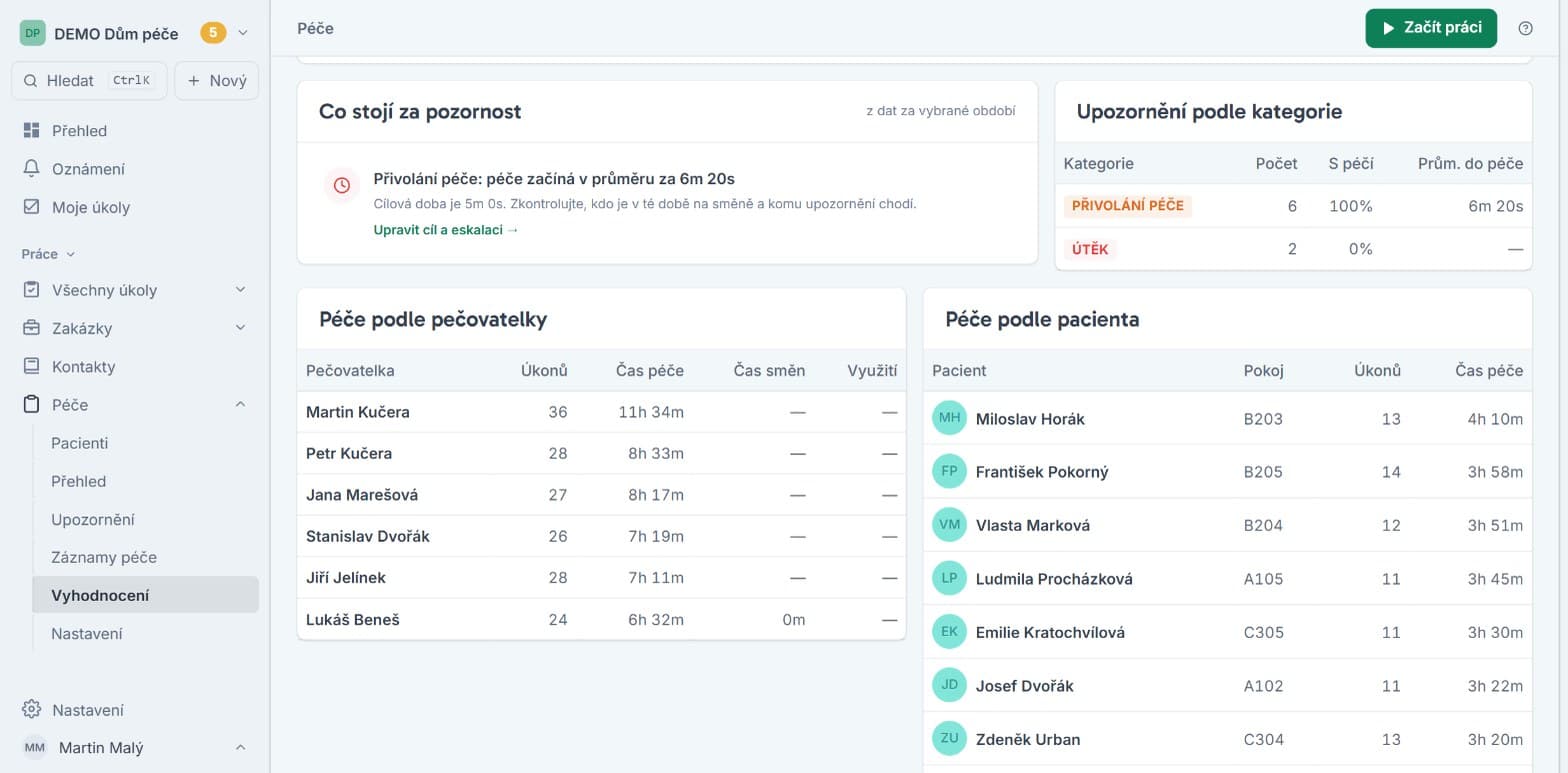
Task: Click Zdeněk Urban's ZU avatar
Action: pos(949,739)
